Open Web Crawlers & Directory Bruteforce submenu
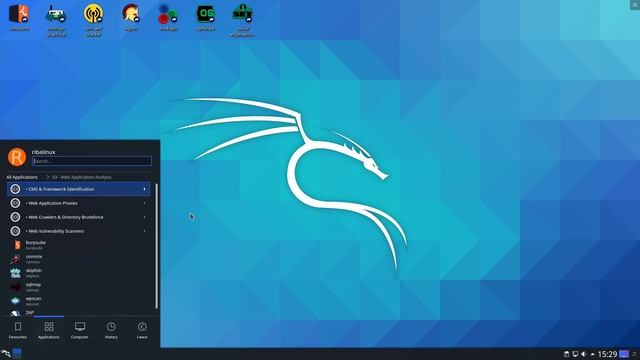The image size is (640, 360). pos(78,217)
